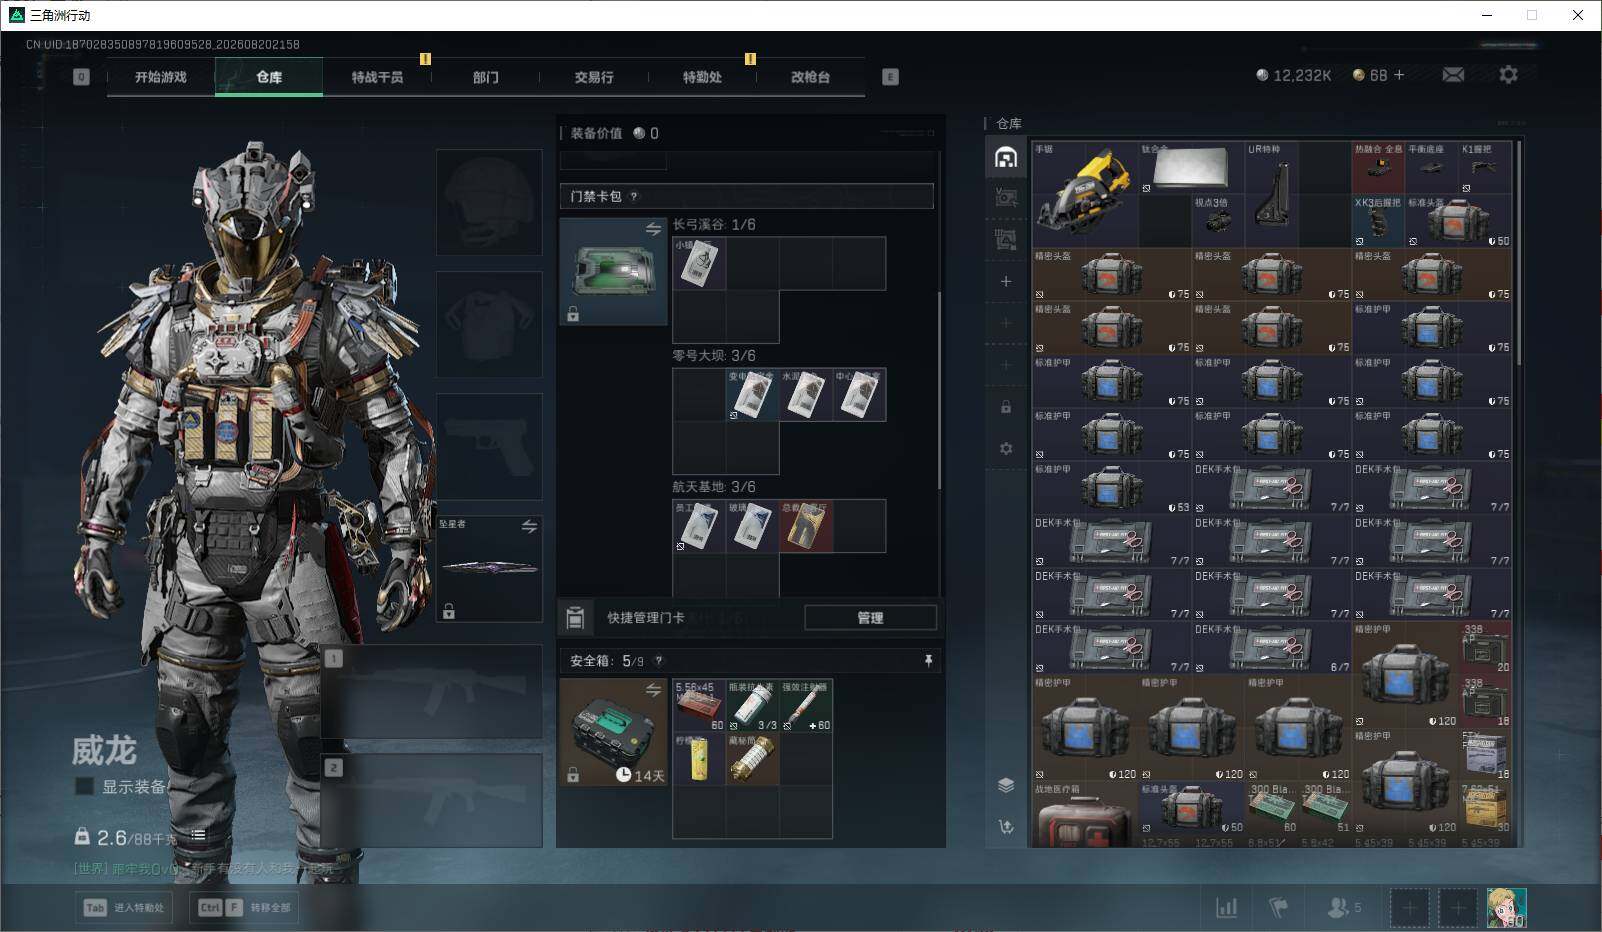The height and width of the screenshot is (932, 1602).
Task: Click the equipment panel vertical scrollbar
Action: 938,391
